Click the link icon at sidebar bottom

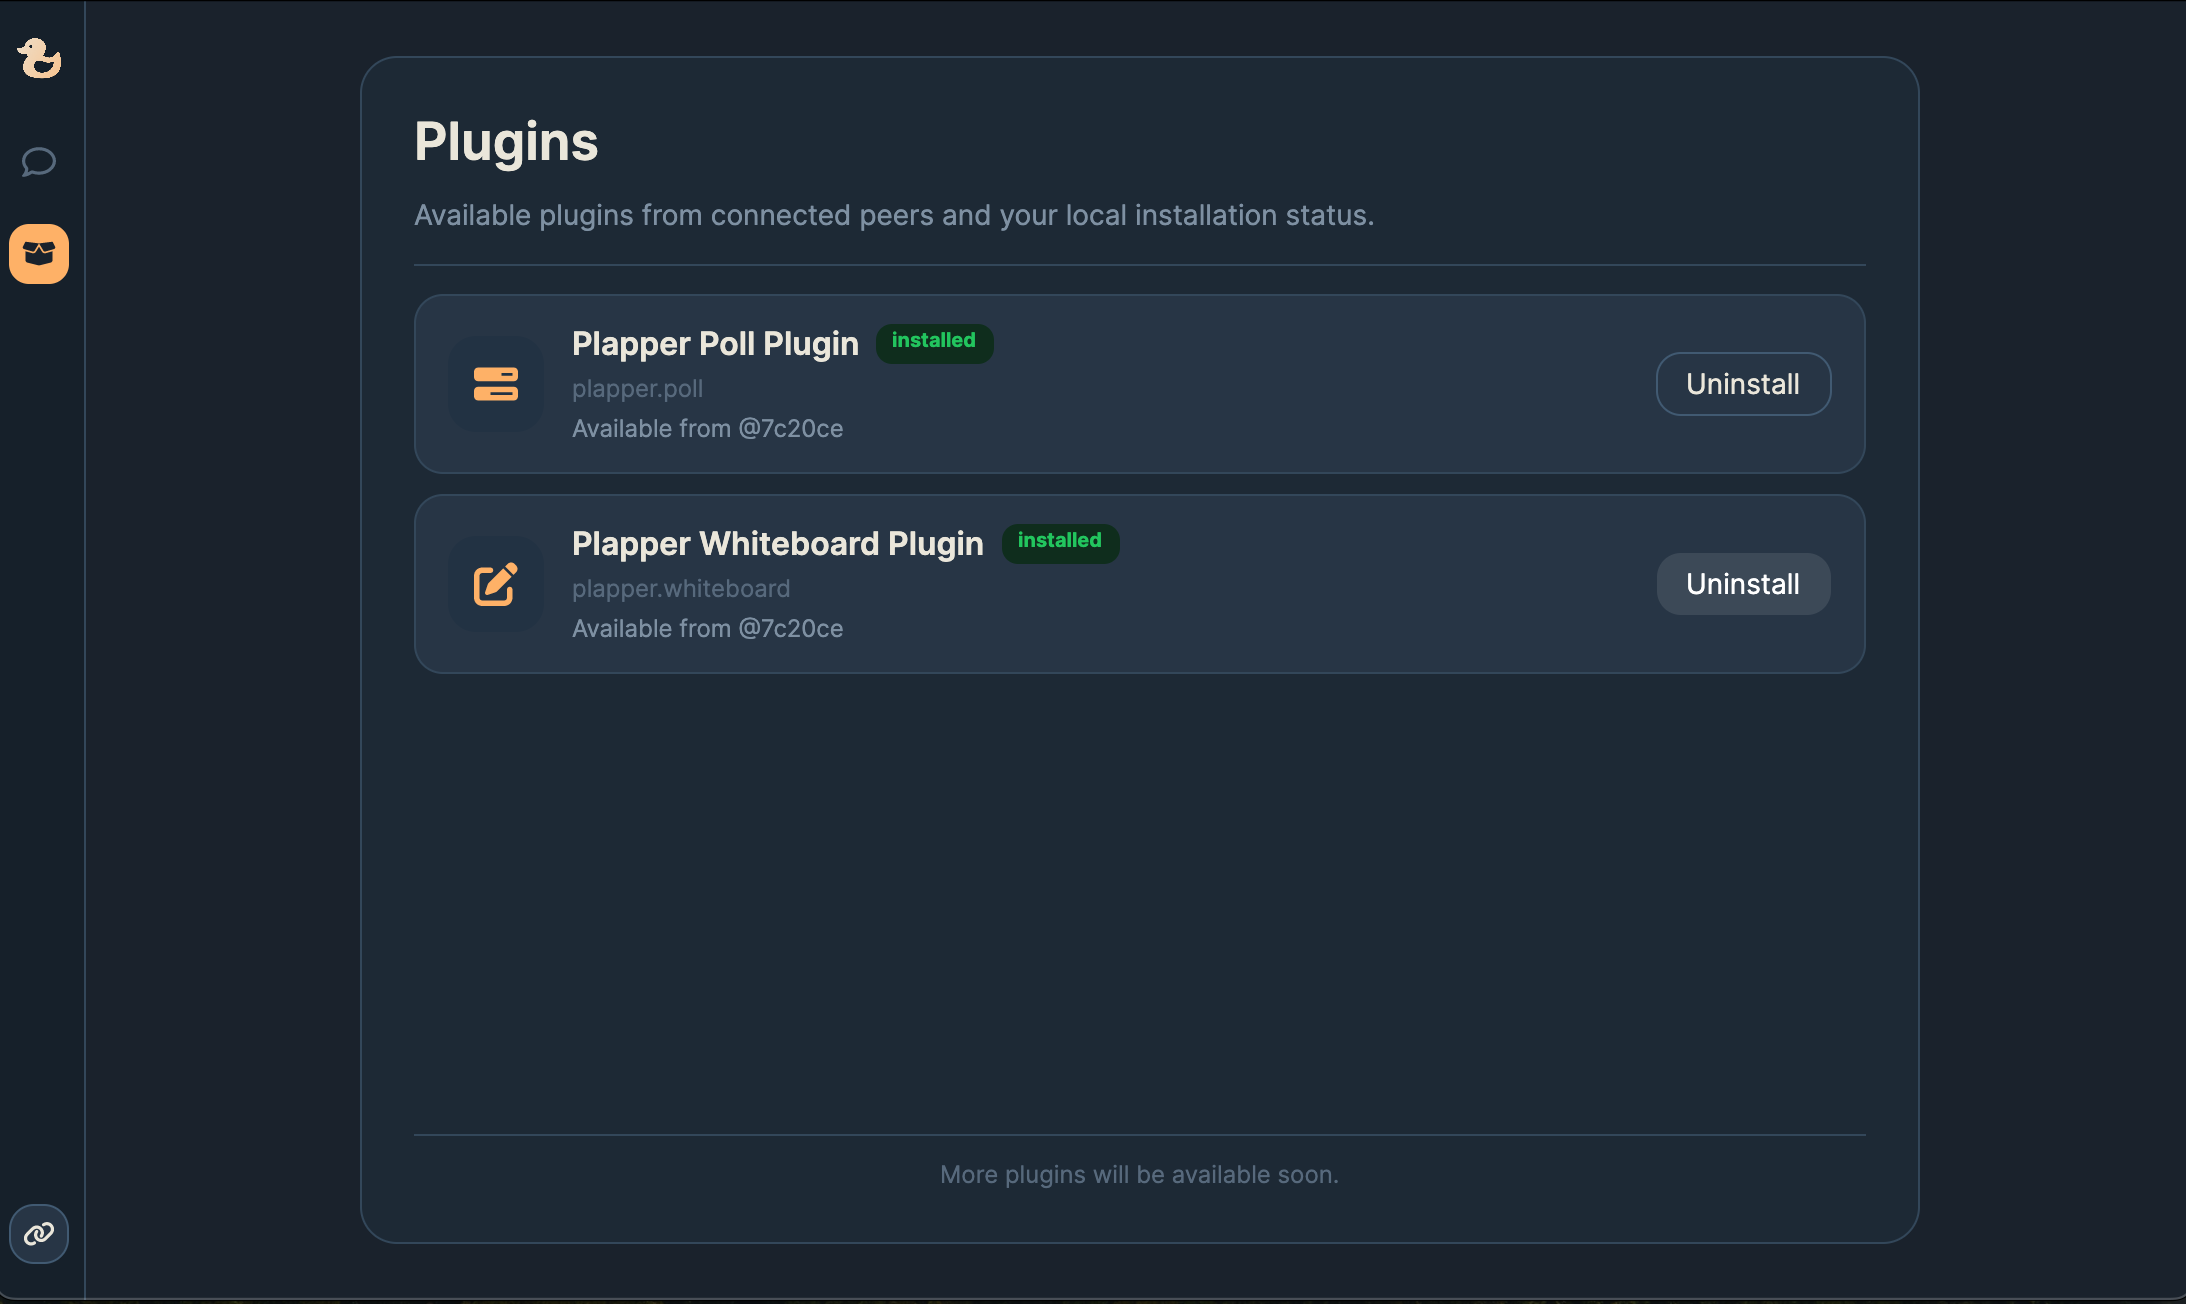(38, 1234)
